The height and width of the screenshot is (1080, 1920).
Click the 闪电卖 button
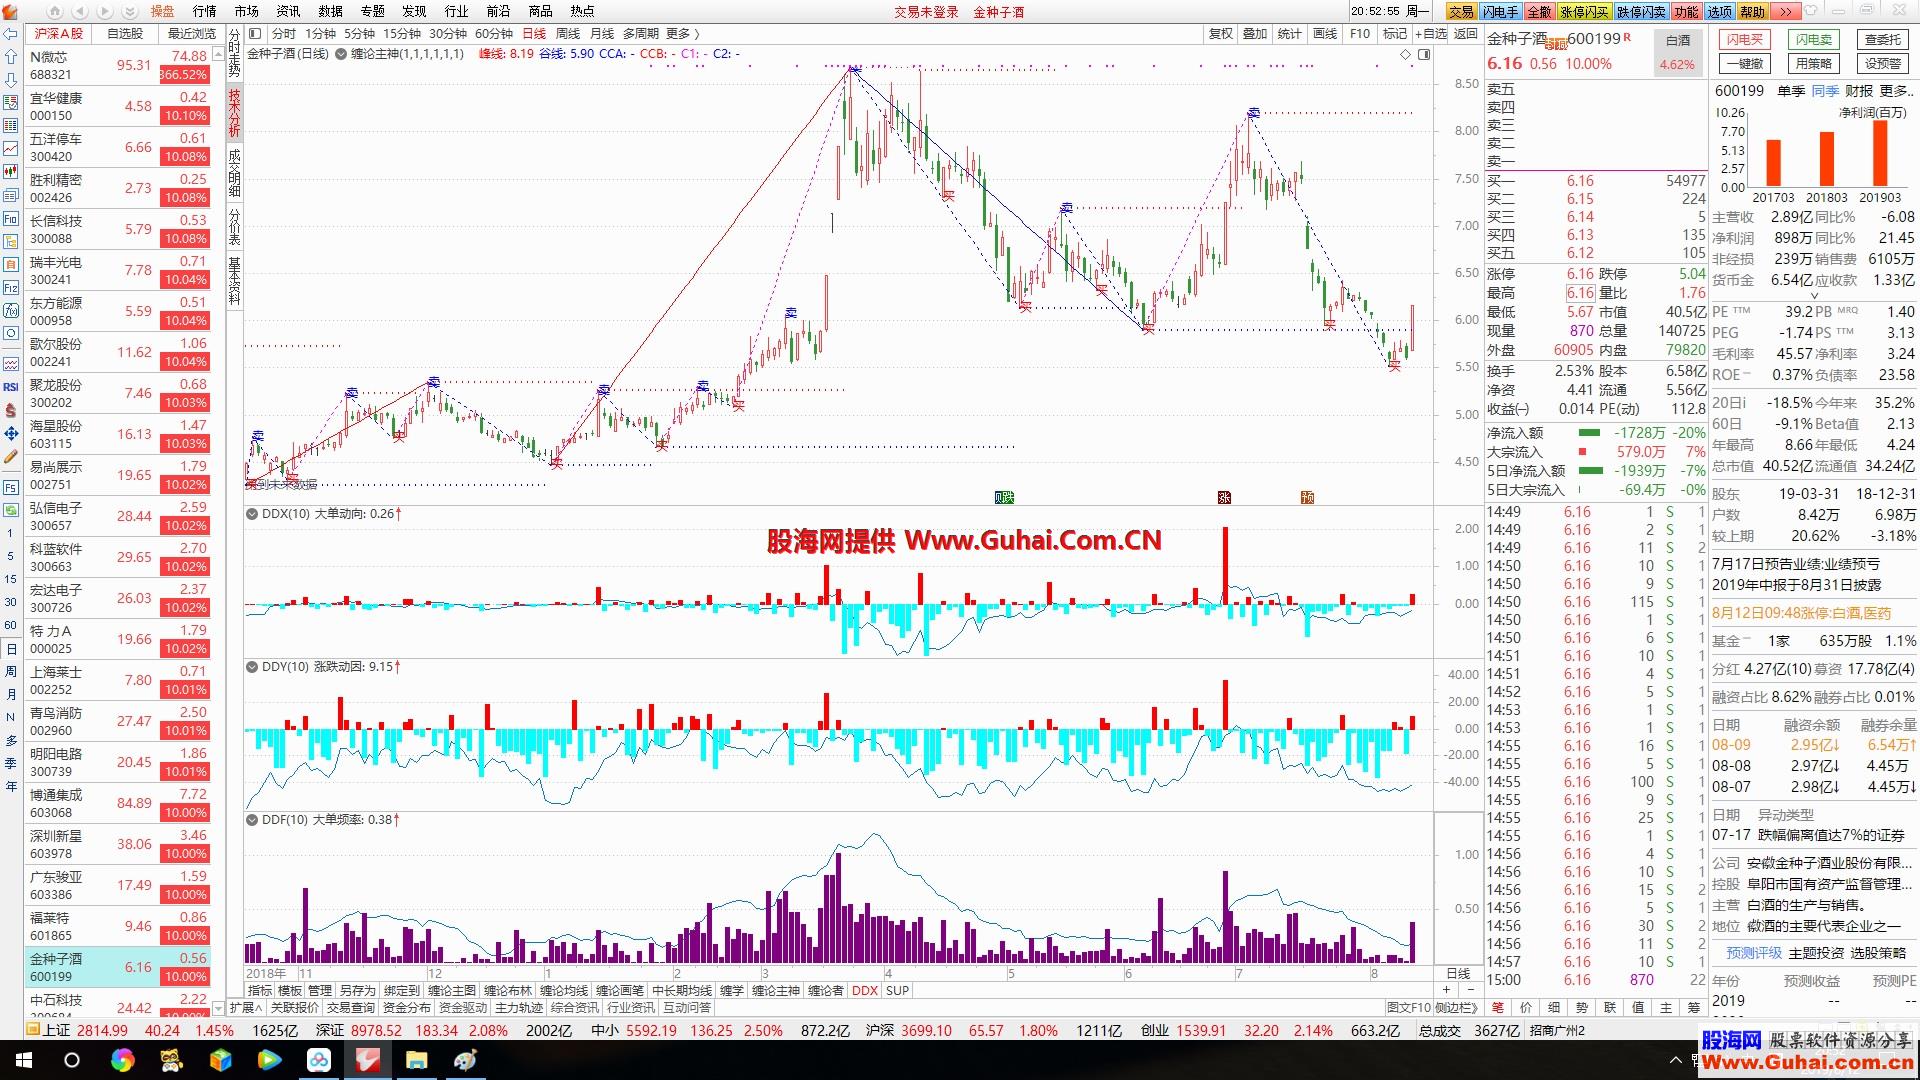tap(1814, 40)
